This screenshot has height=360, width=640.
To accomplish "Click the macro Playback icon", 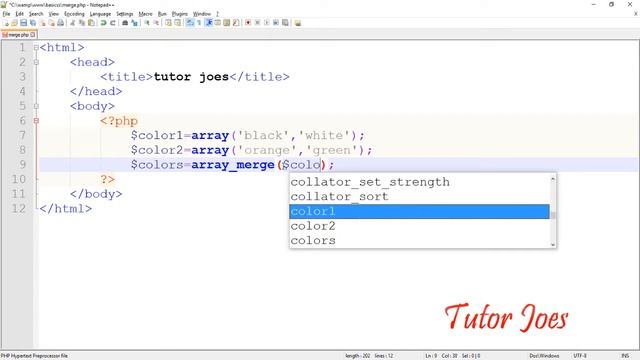I will [267, 23].
